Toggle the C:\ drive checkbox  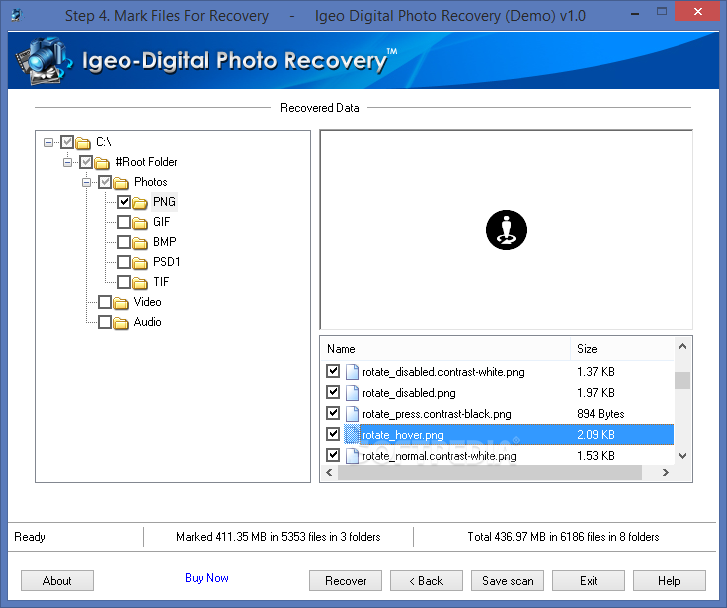tap(67, 142)
